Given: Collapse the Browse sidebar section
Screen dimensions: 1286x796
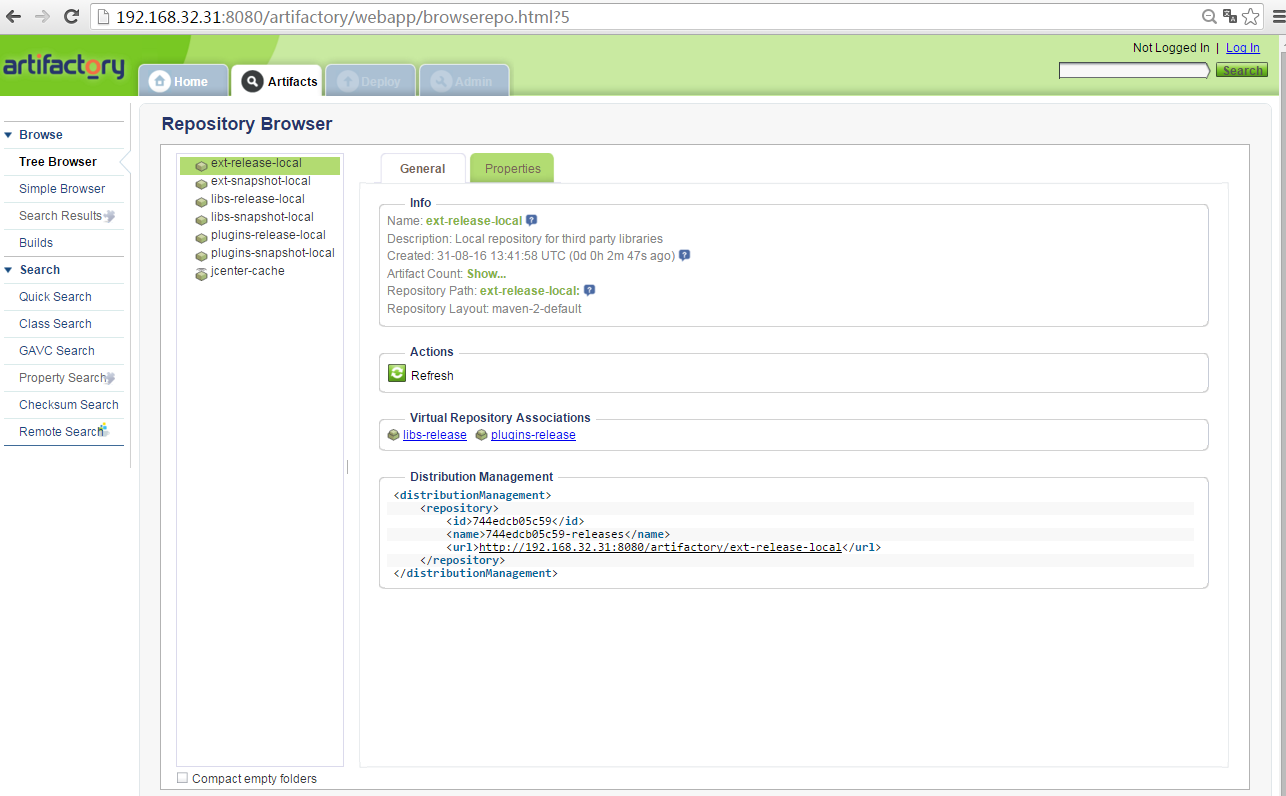Looking at the screenshot, I should point(8,135).
